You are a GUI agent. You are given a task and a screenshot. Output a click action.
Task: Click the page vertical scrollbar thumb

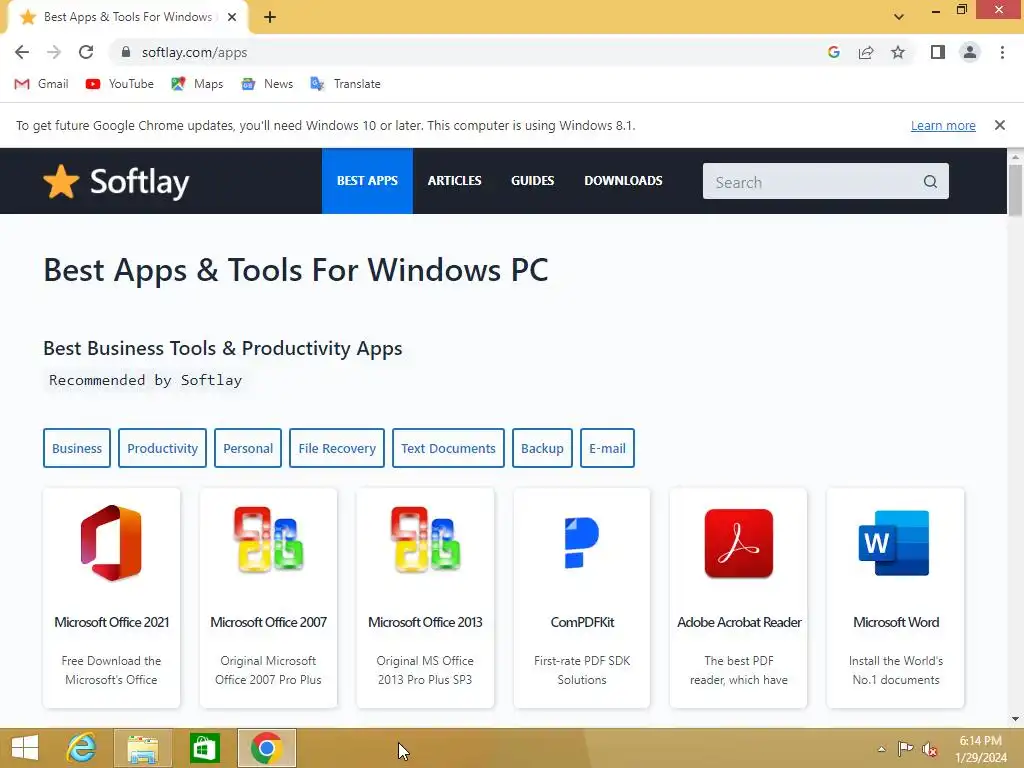1015,189
